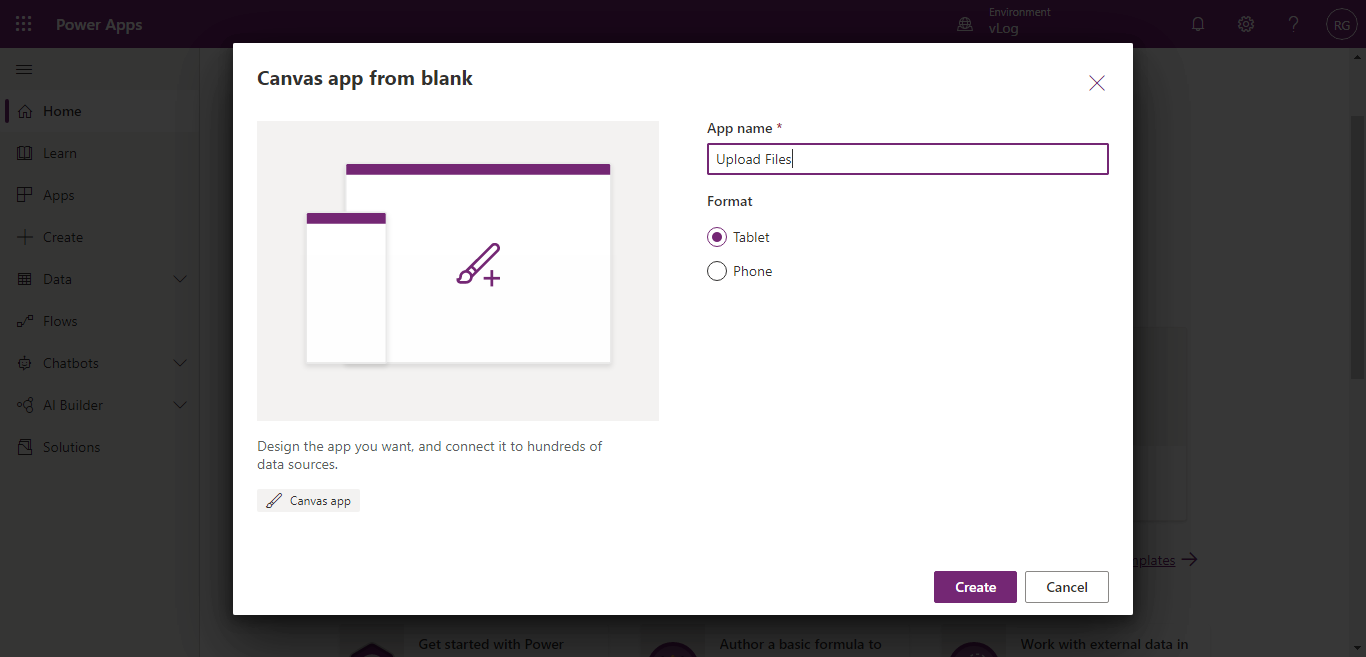Click inside the App name field
This screenshot has width=1366, height=657.
pyautogui.click(x=907, y=159)
